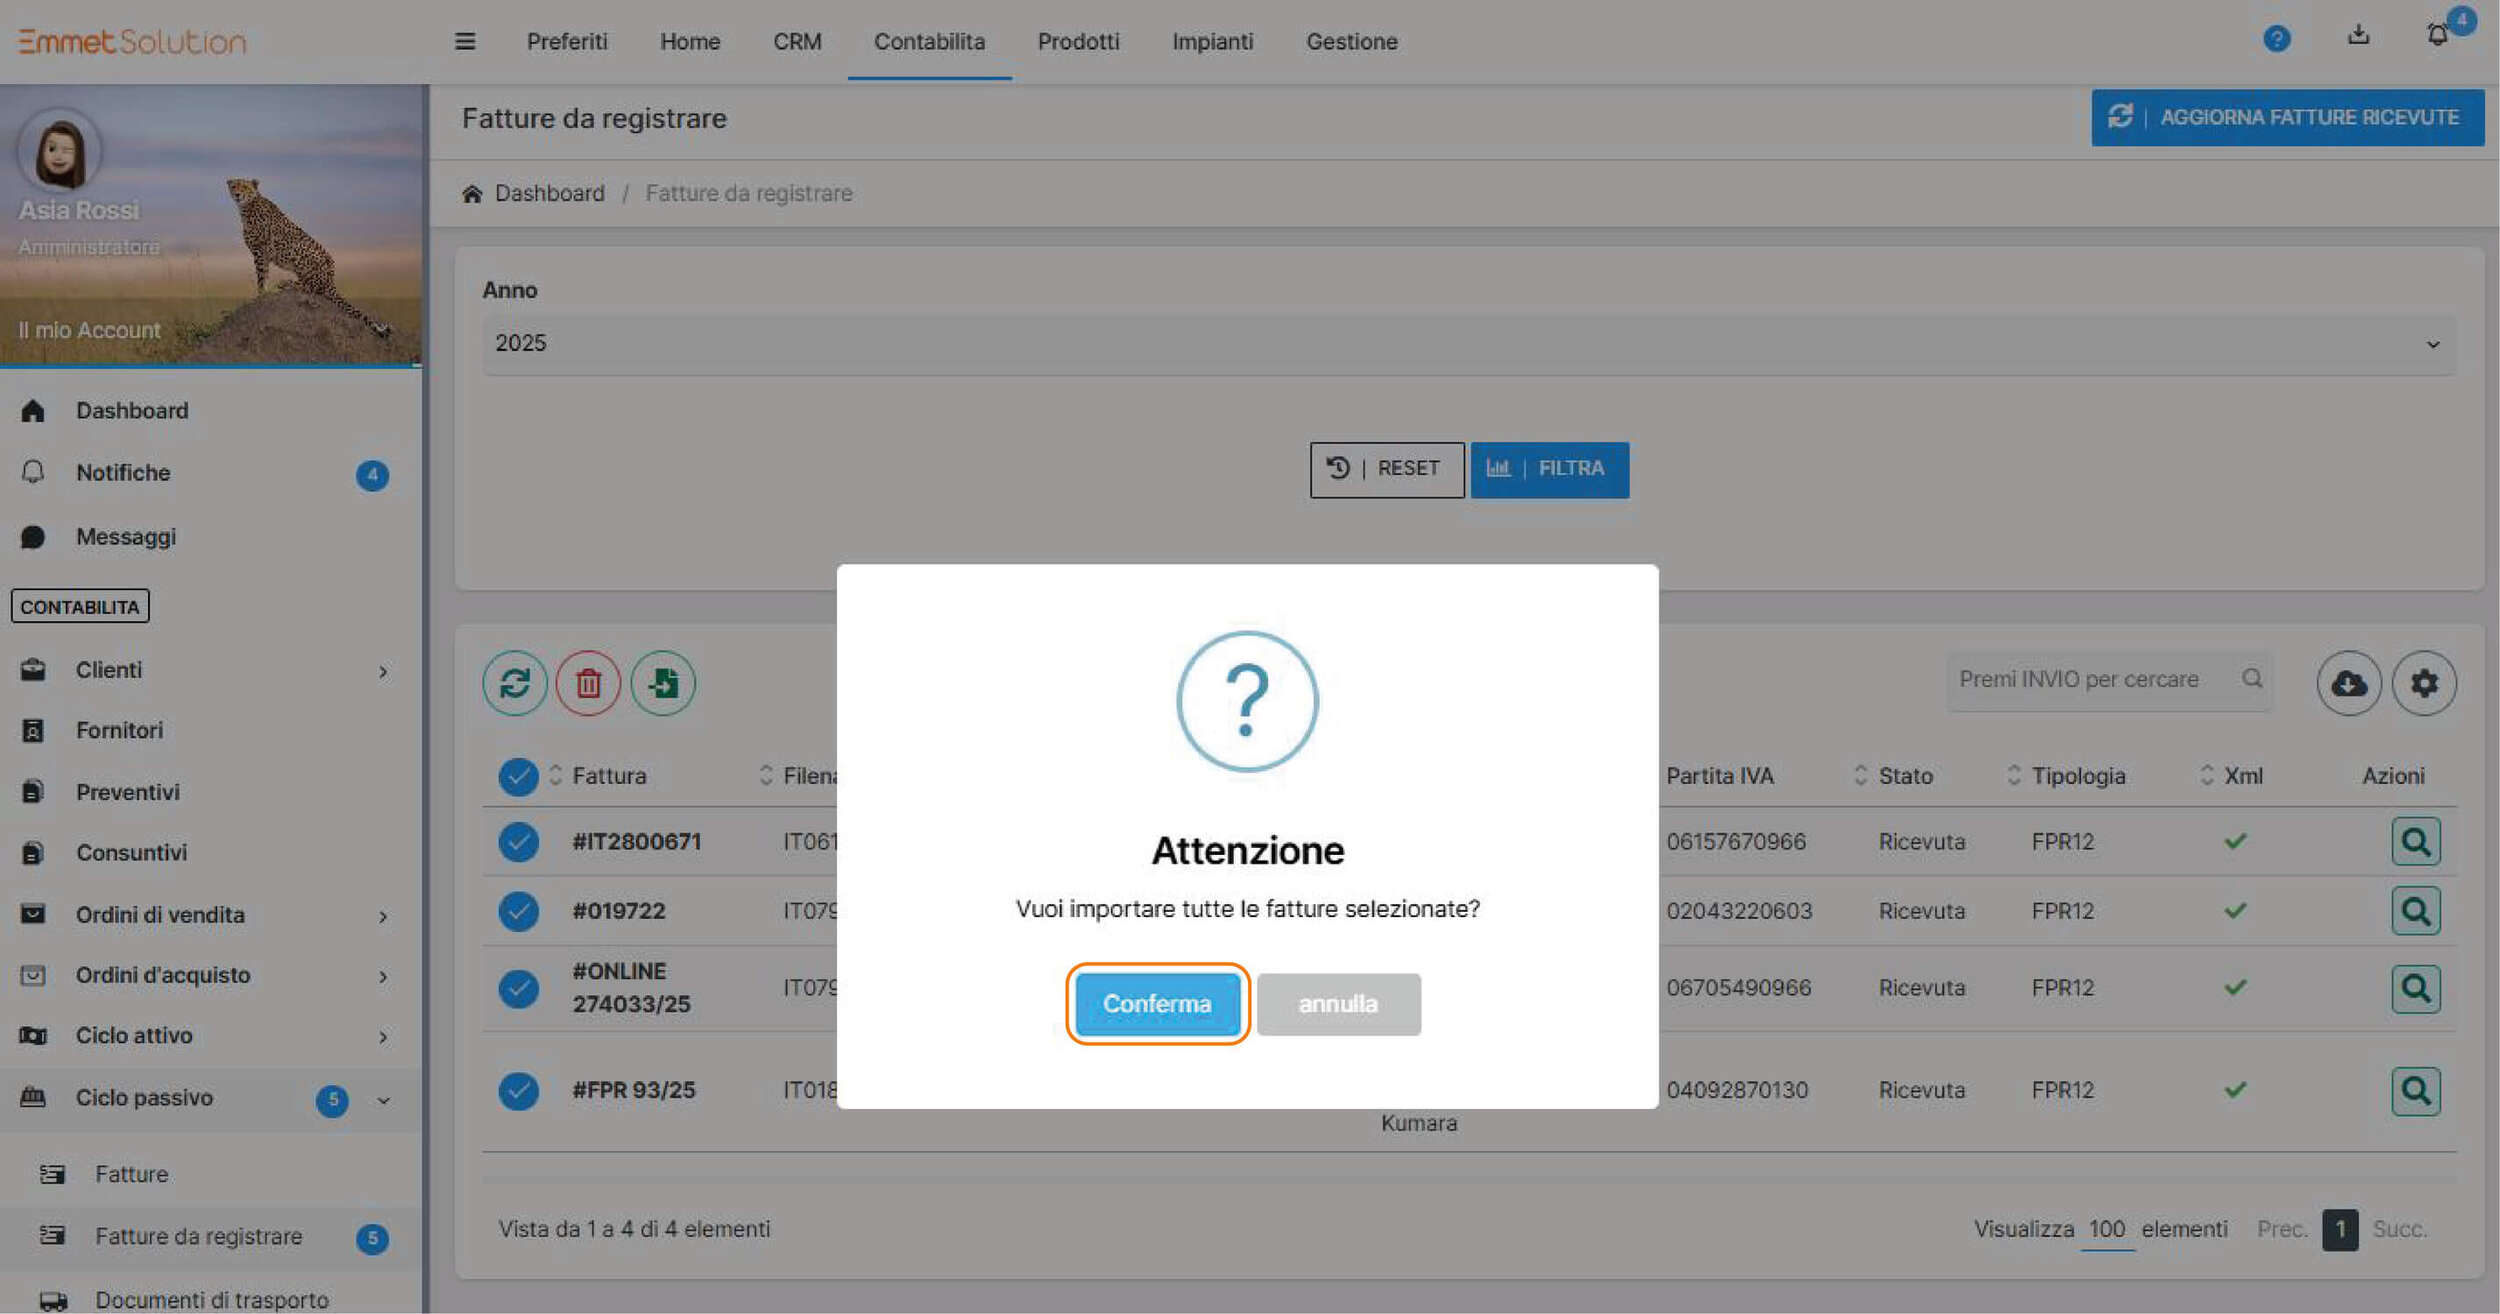Screen dimensions: 2500x1314
Task: Confirm the import with Conferma
Action: click(x=1157, y=1004)
